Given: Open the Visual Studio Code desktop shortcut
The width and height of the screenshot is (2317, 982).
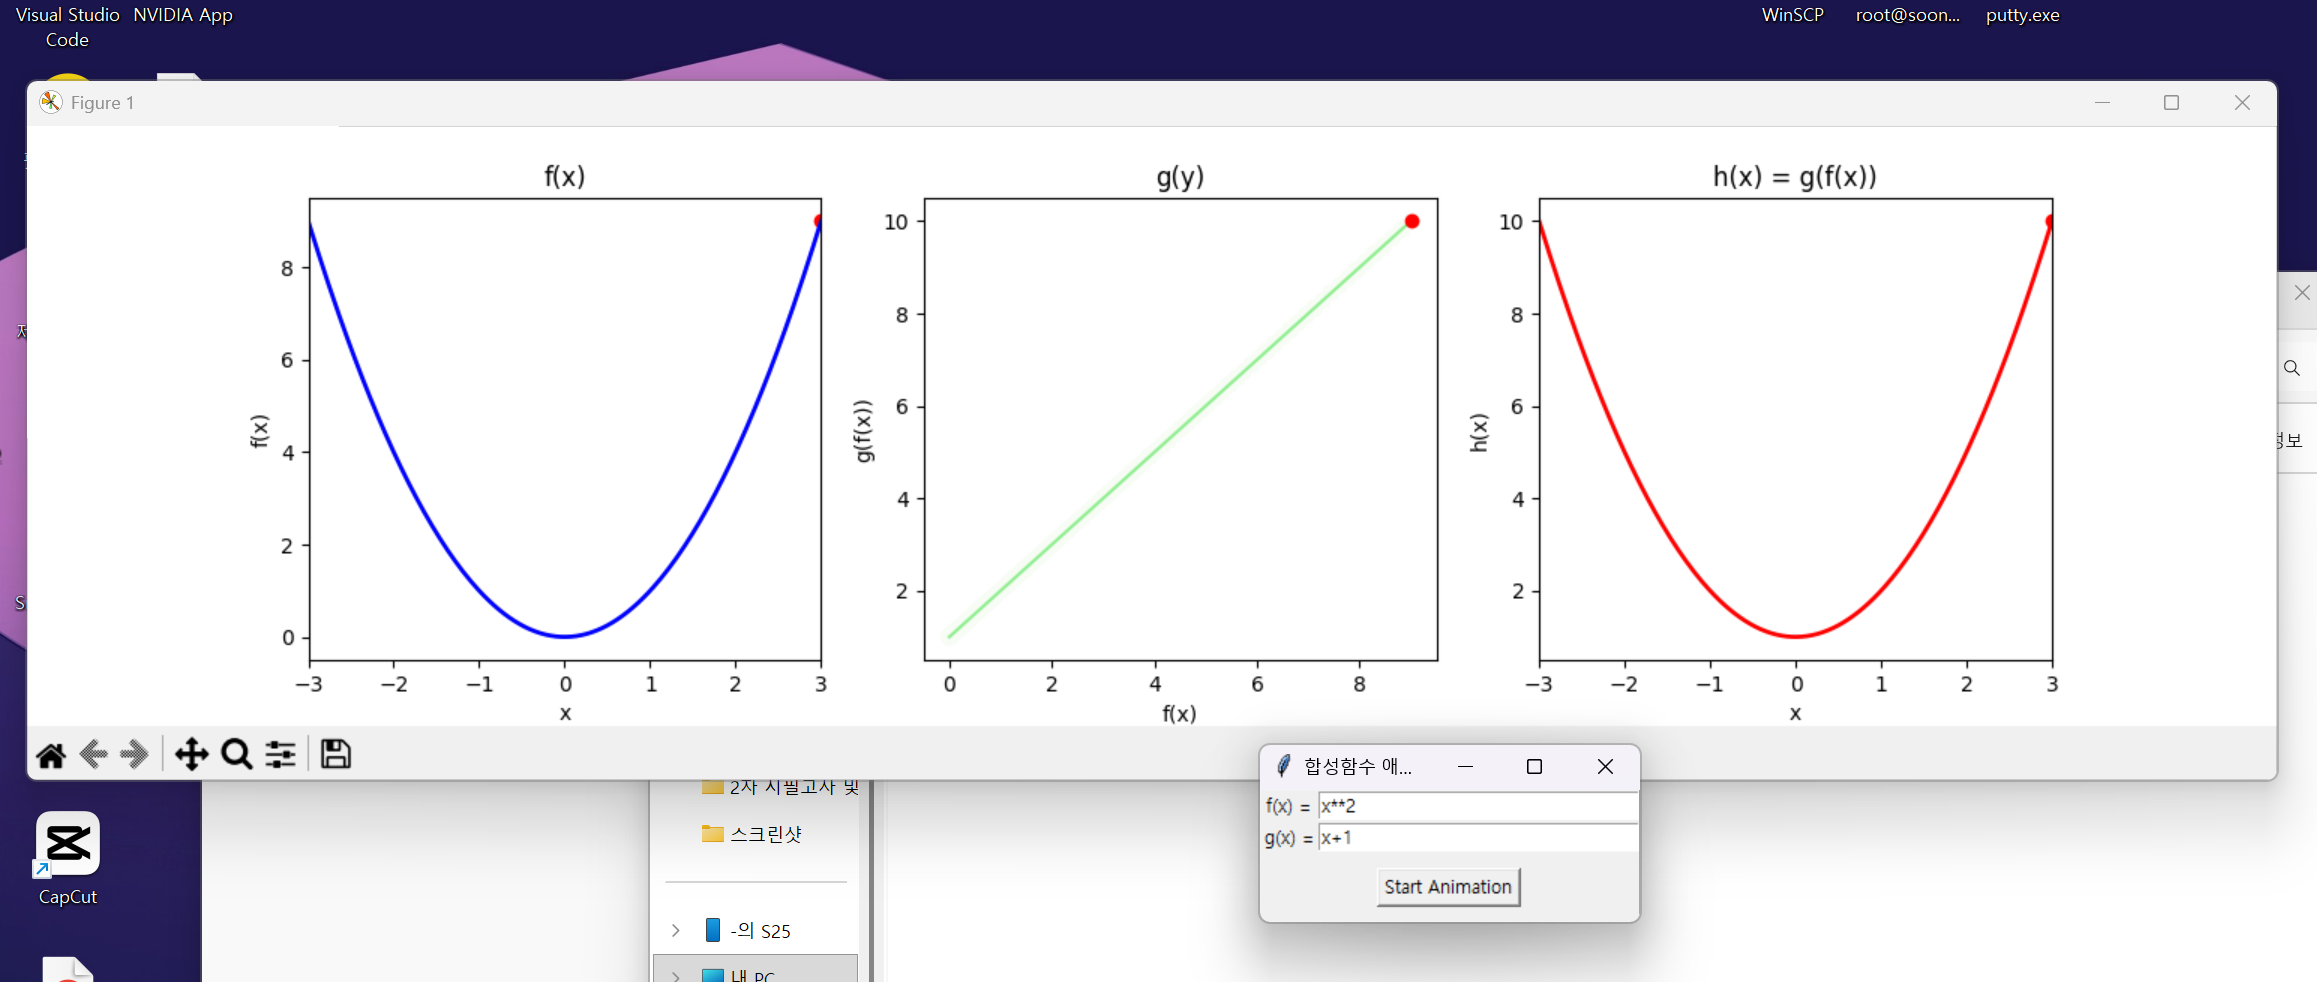Looking at the screenshot, I should point(67,27).
